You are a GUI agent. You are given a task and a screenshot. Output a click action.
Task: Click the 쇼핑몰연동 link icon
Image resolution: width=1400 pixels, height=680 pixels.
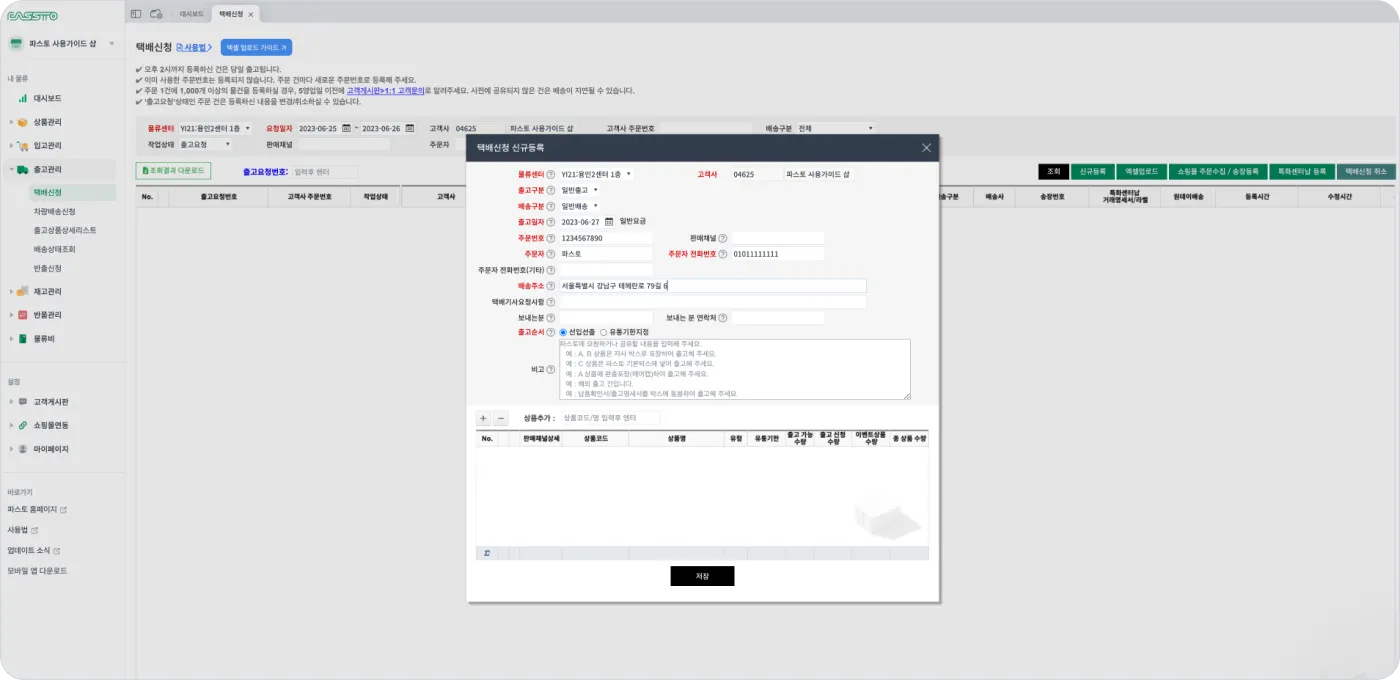(x=22, y=426)
